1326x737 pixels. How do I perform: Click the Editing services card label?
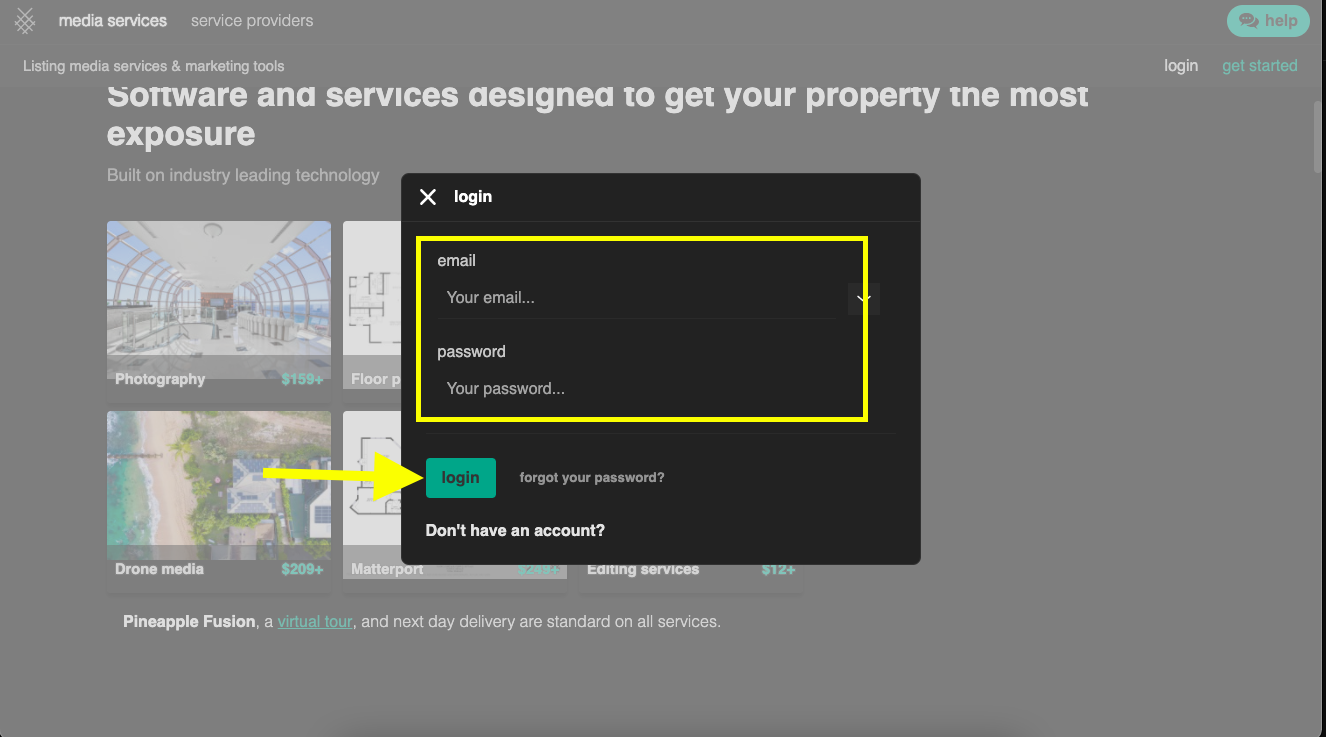click(643, 570)
